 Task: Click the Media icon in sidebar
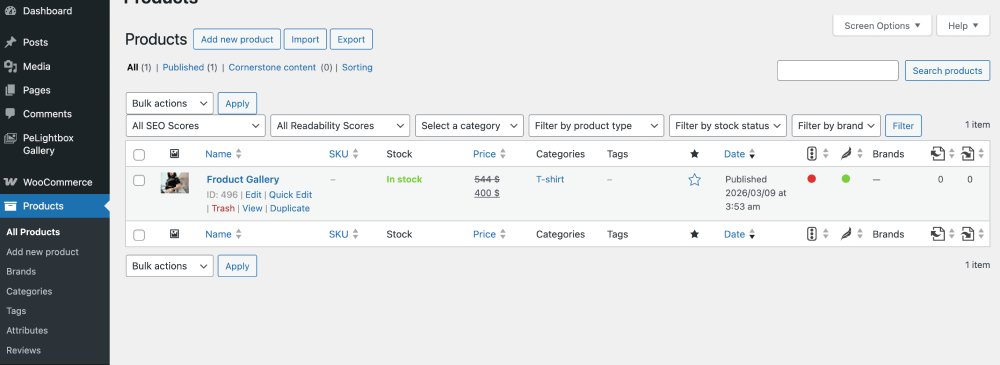(10, 66)
